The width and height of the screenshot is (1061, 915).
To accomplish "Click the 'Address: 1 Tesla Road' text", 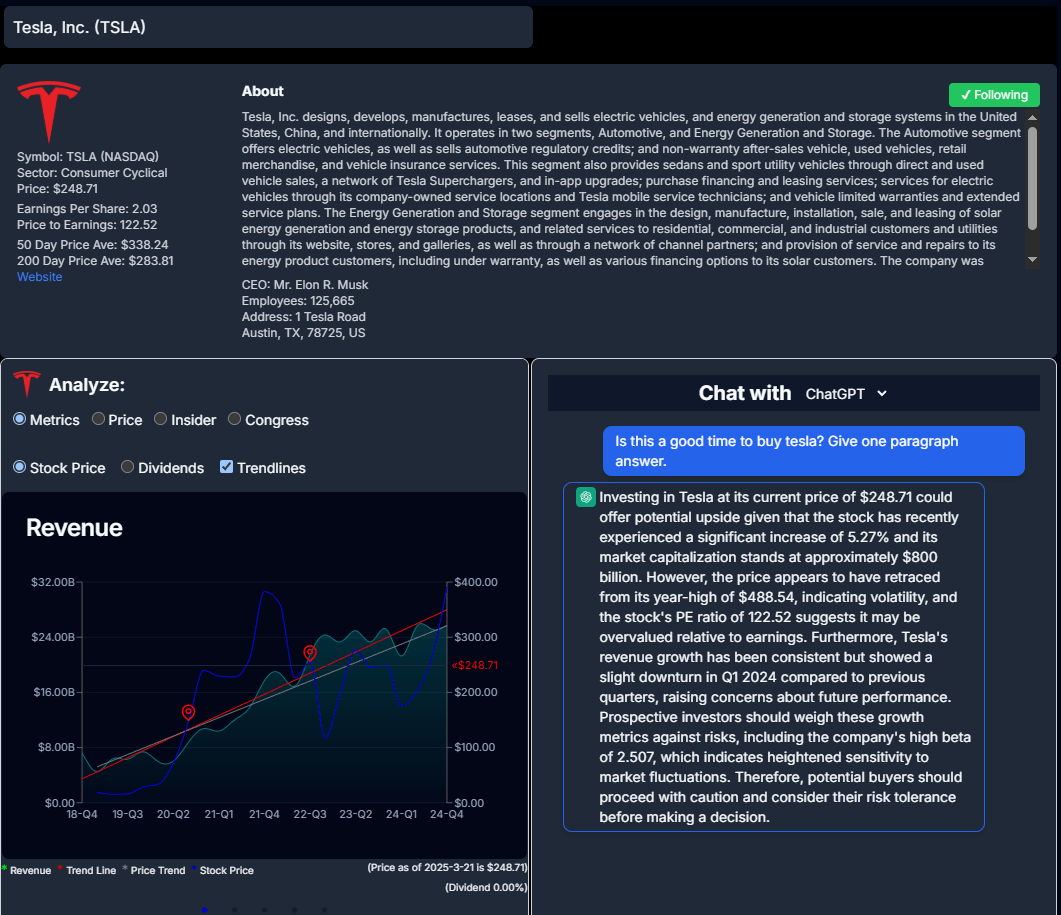I will point(304,317).
